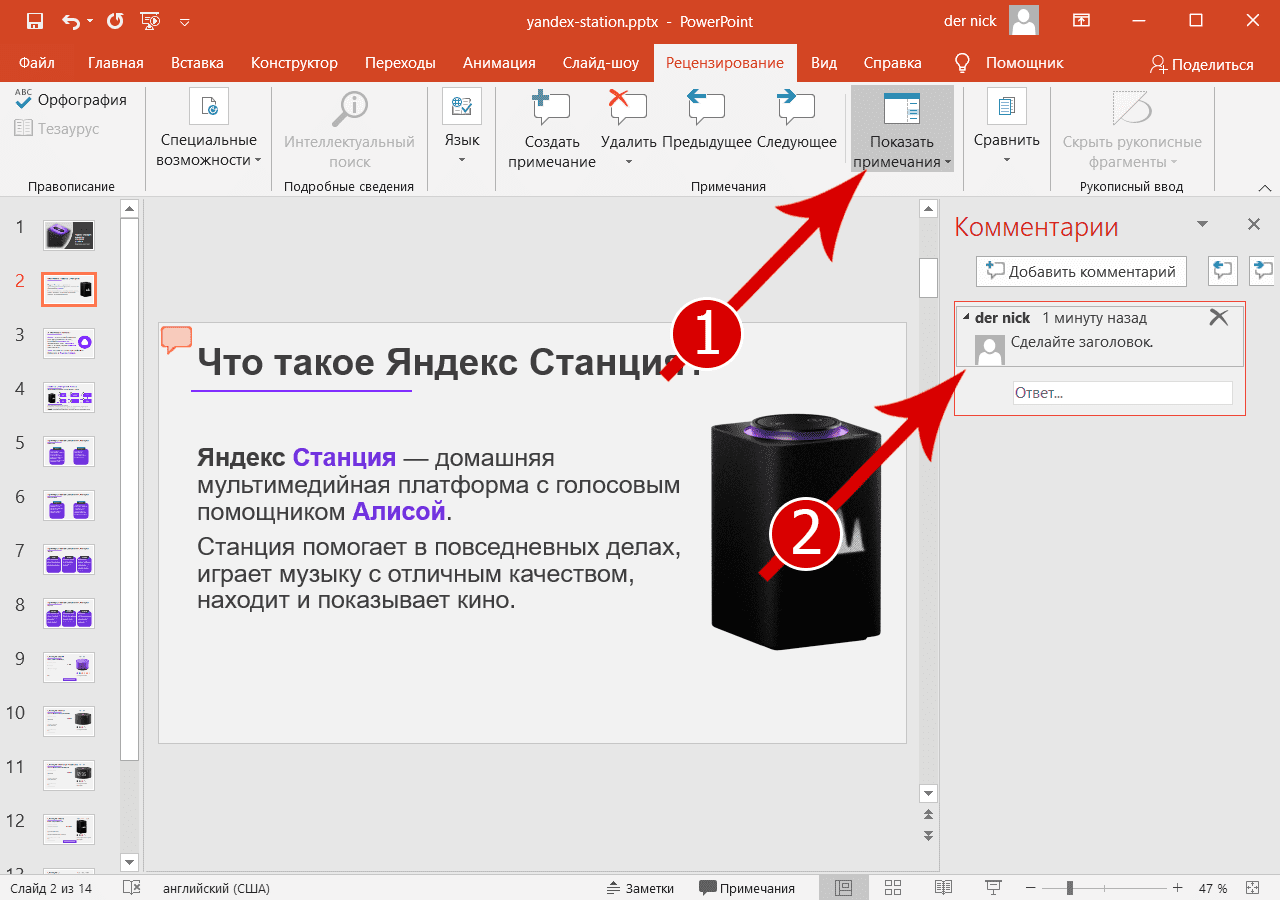This screenshot has height=900, width=1280.
Task: Toggle Примечания comments in status bar
Action: 747,888
